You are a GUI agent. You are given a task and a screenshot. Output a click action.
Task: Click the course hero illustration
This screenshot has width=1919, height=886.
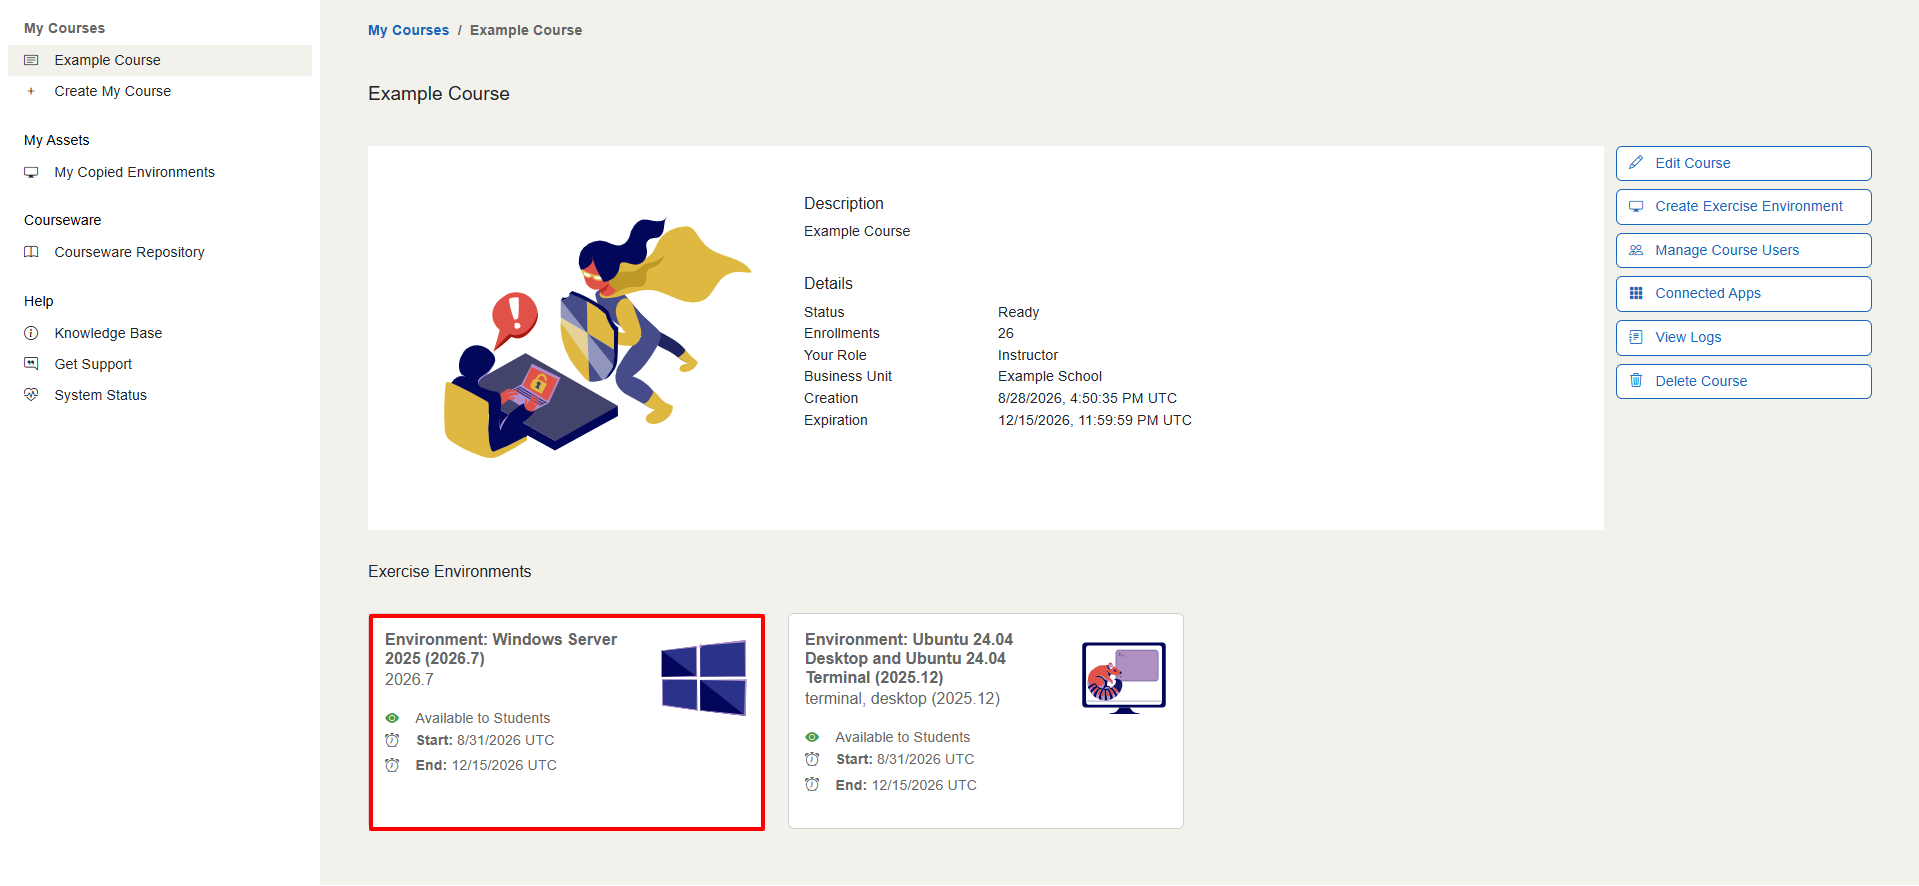click(597, 337)
